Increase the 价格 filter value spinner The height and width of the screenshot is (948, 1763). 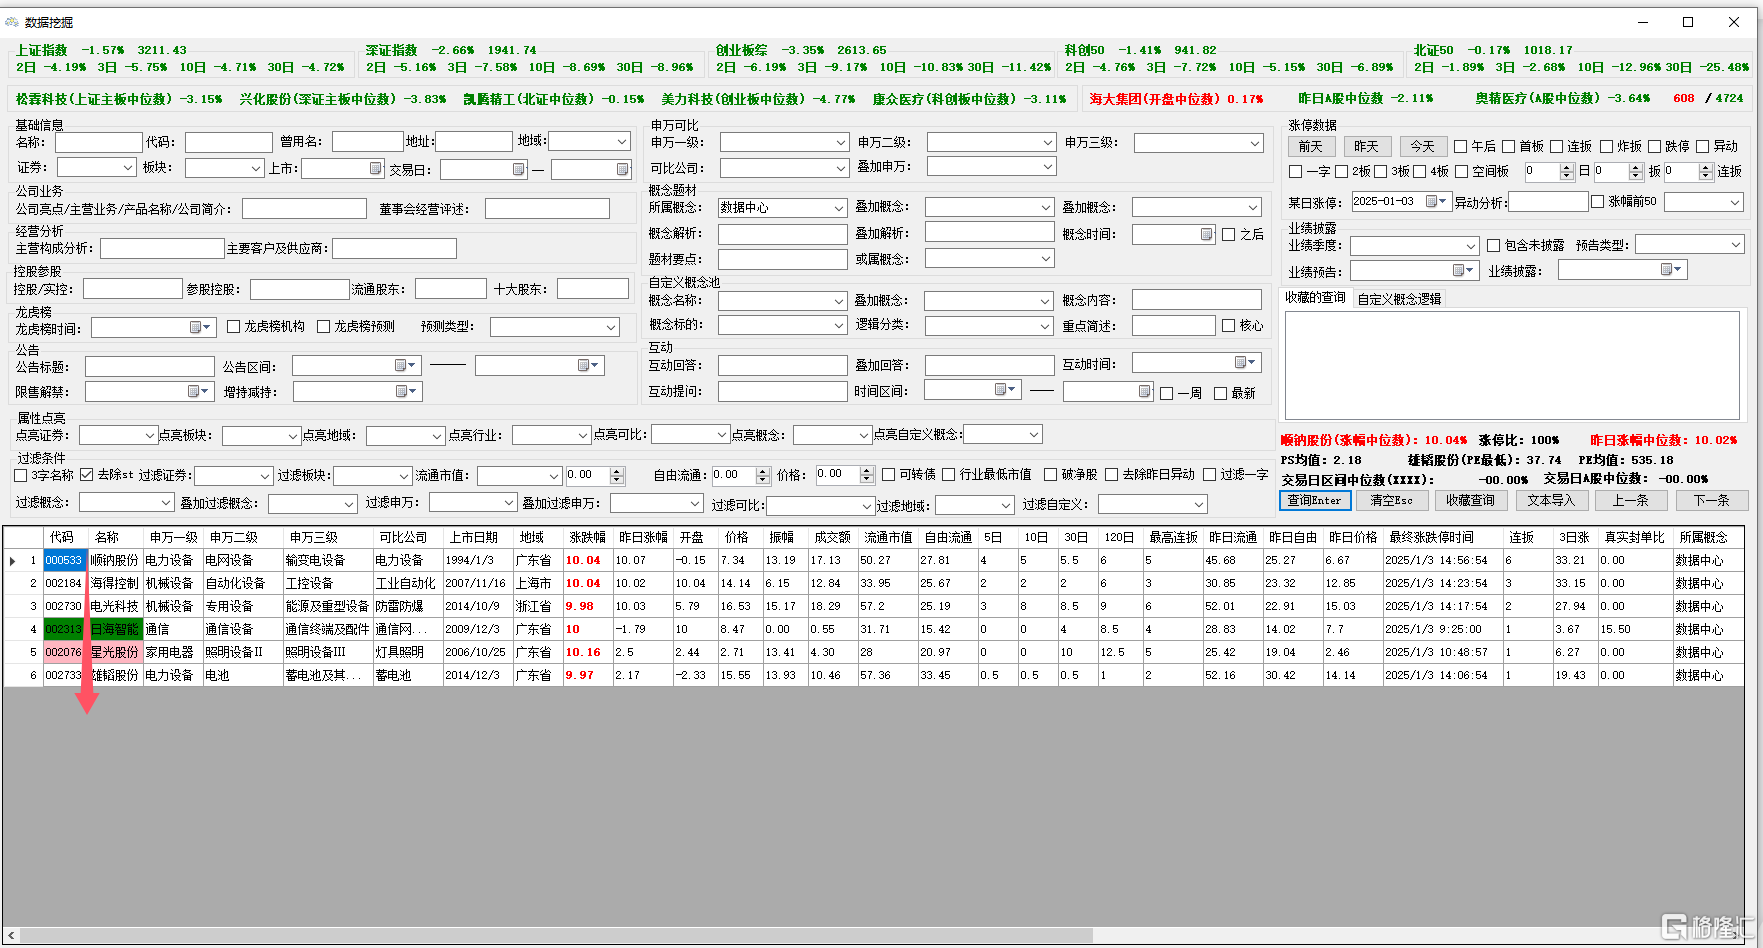pos(867,471)
